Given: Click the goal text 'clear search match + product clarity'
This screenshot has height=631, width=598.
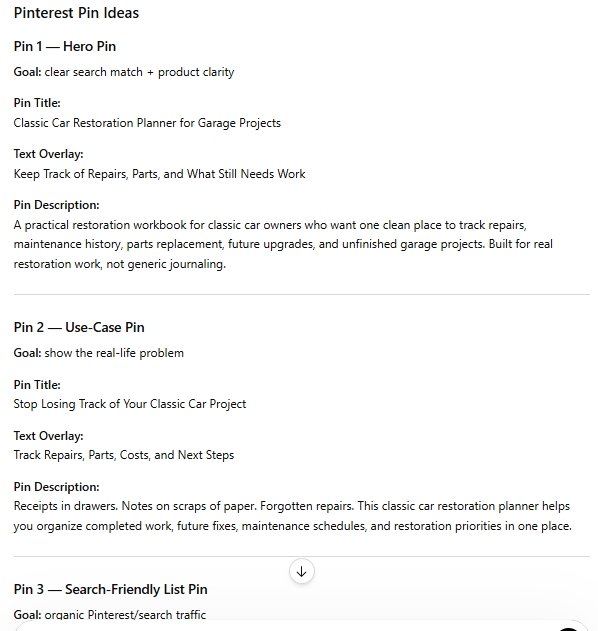Looking at the screenshot, I should 139,72.
